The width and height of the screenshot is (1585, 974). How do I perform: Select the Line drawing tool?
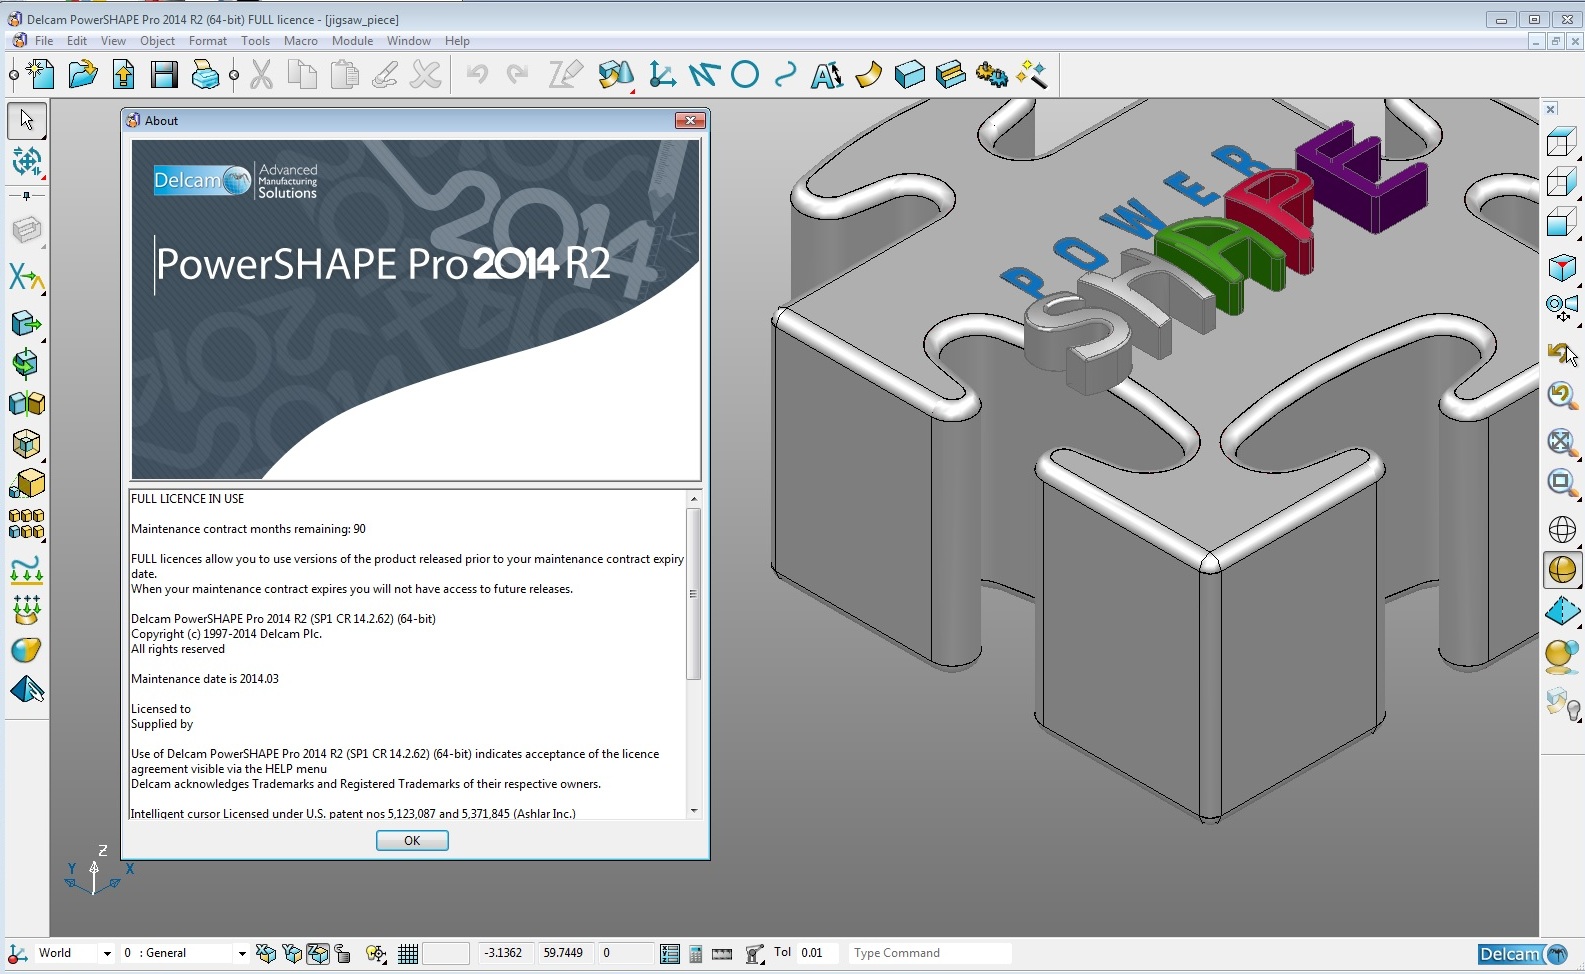point(703,74)
